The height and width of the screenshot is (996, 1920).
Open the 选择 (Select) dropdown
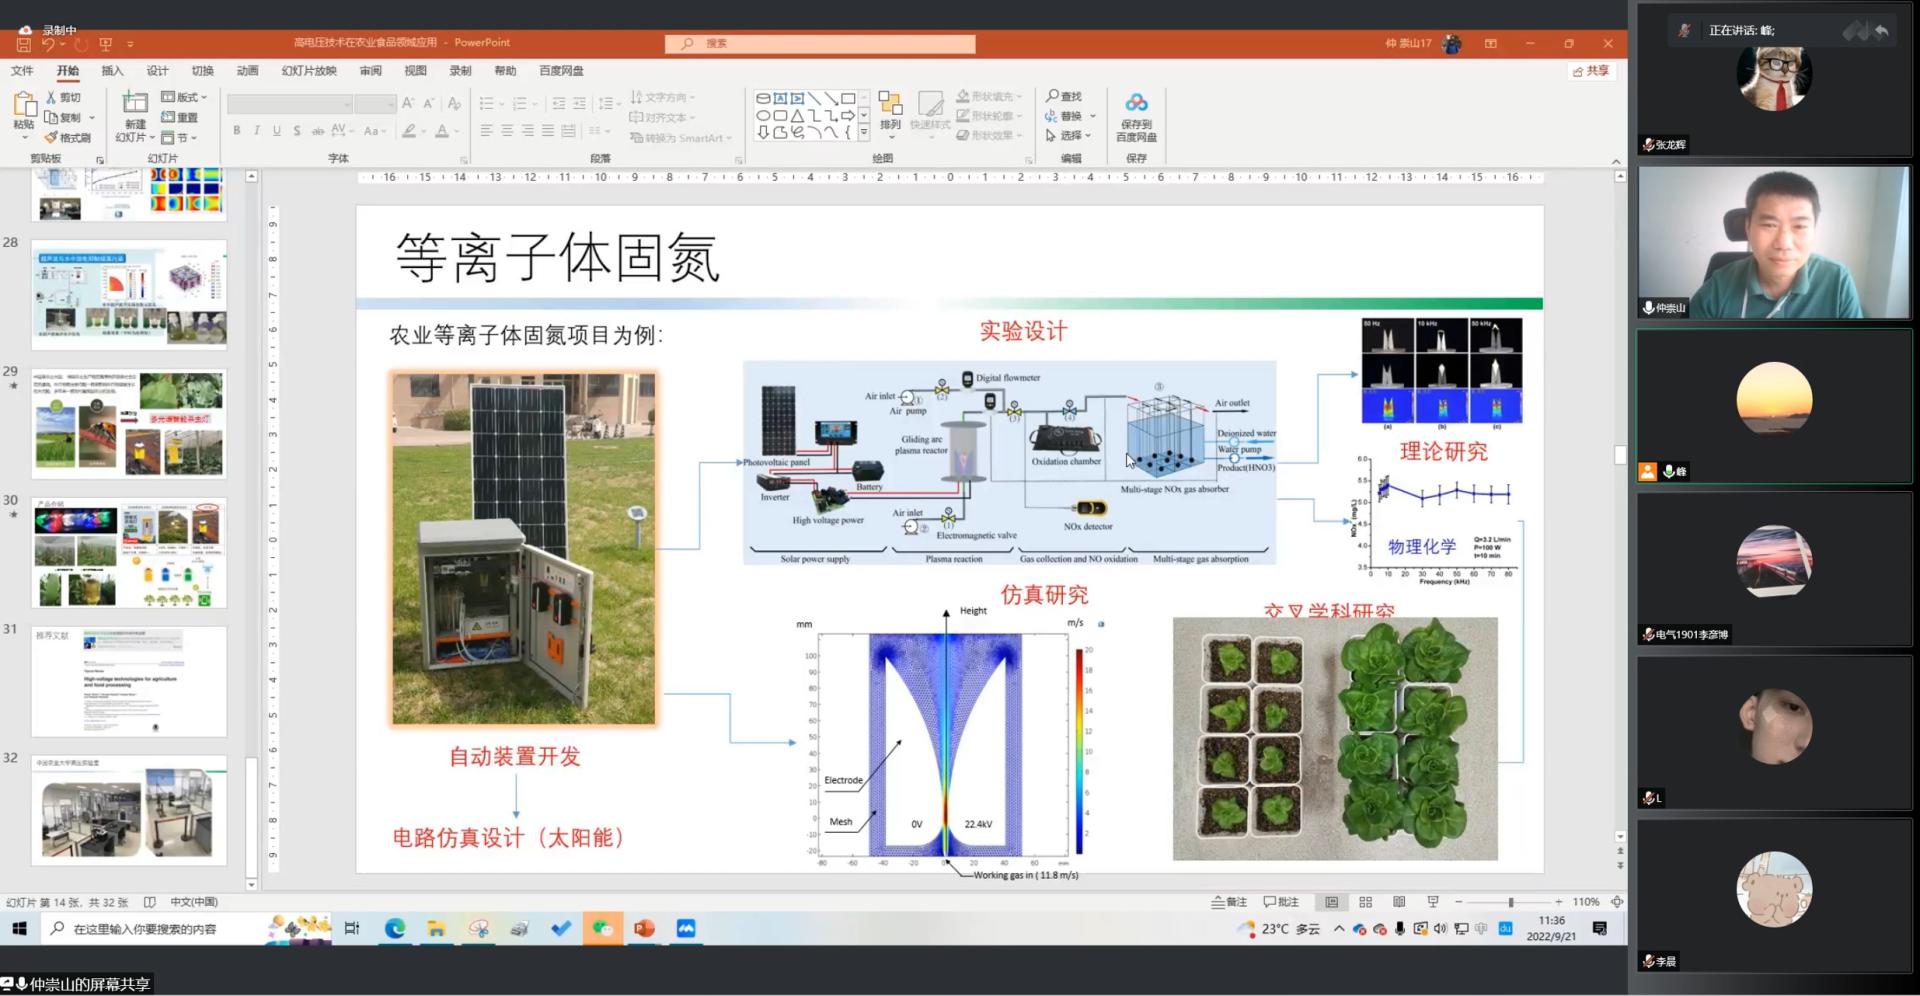click(1068, 135)
